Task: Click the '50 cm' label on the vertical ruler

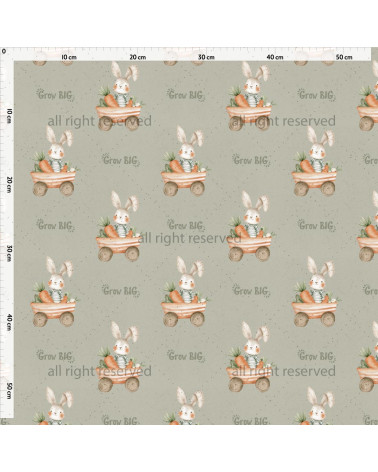Action: point(9,391)
